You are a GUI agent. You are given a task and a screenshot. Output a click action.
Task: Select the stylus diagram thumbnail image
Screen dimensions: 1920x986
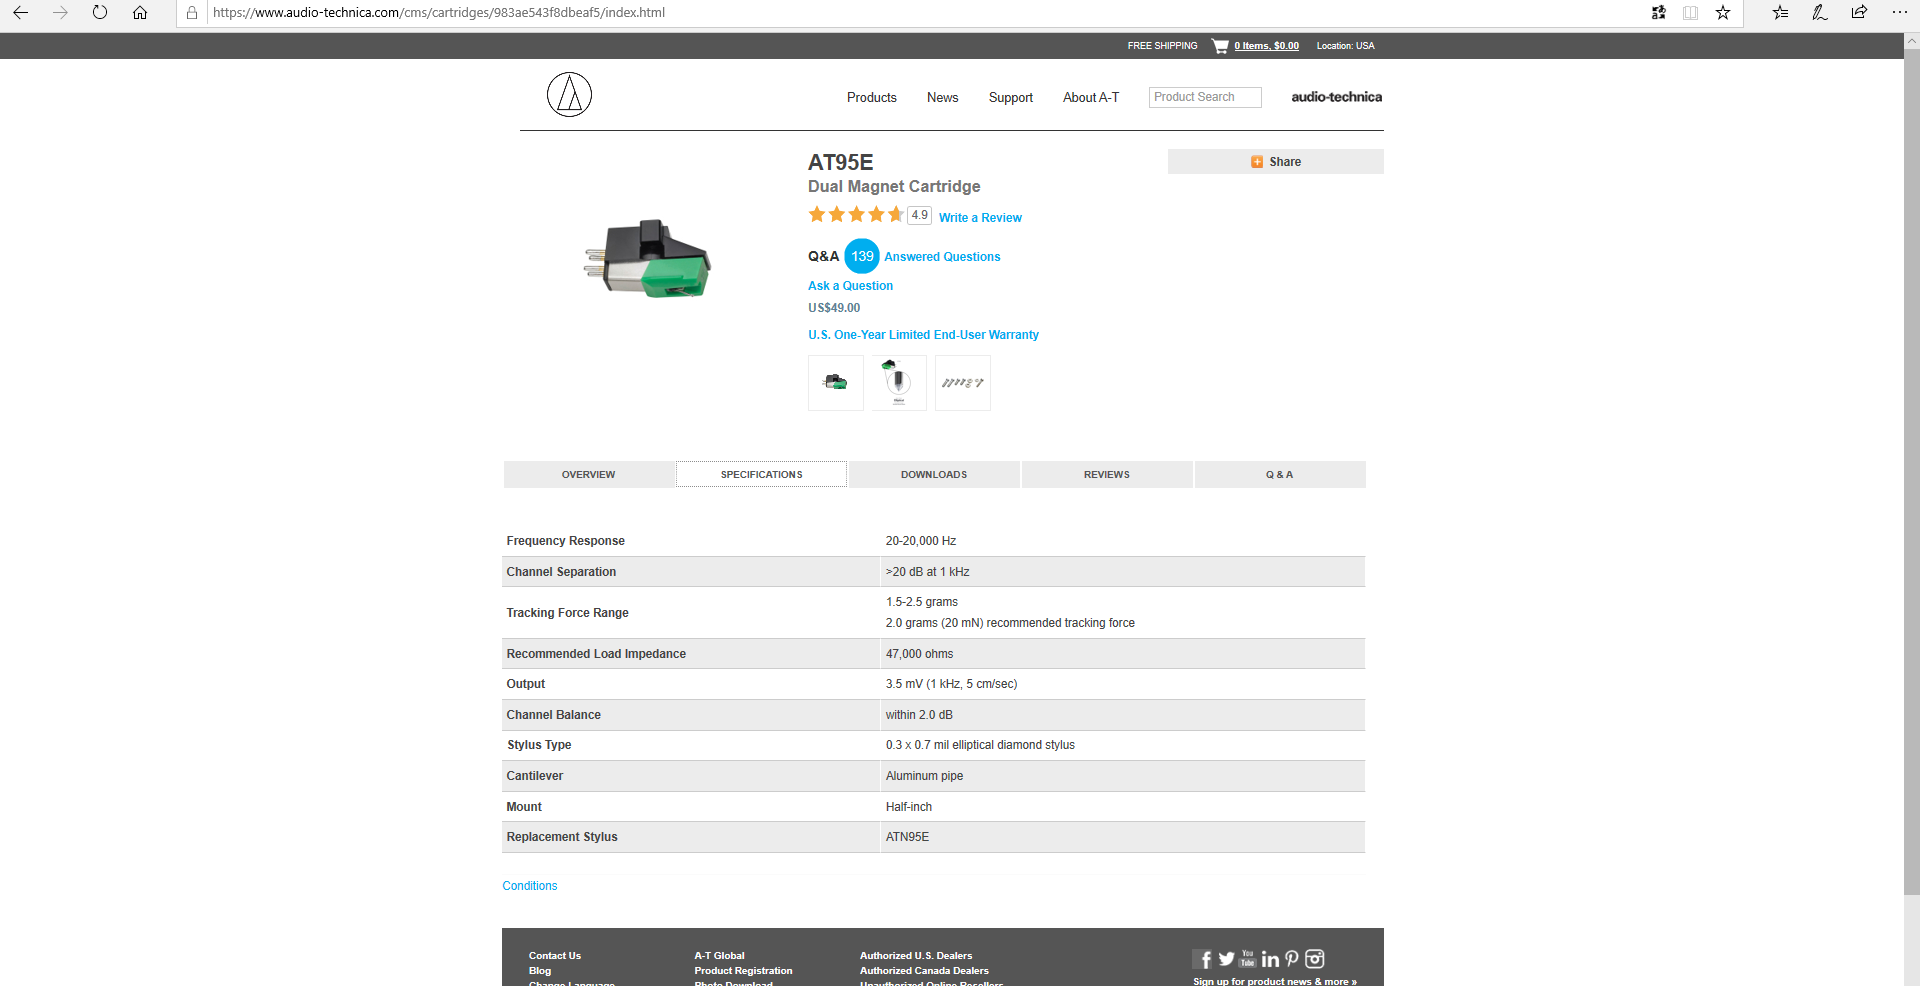899,383
